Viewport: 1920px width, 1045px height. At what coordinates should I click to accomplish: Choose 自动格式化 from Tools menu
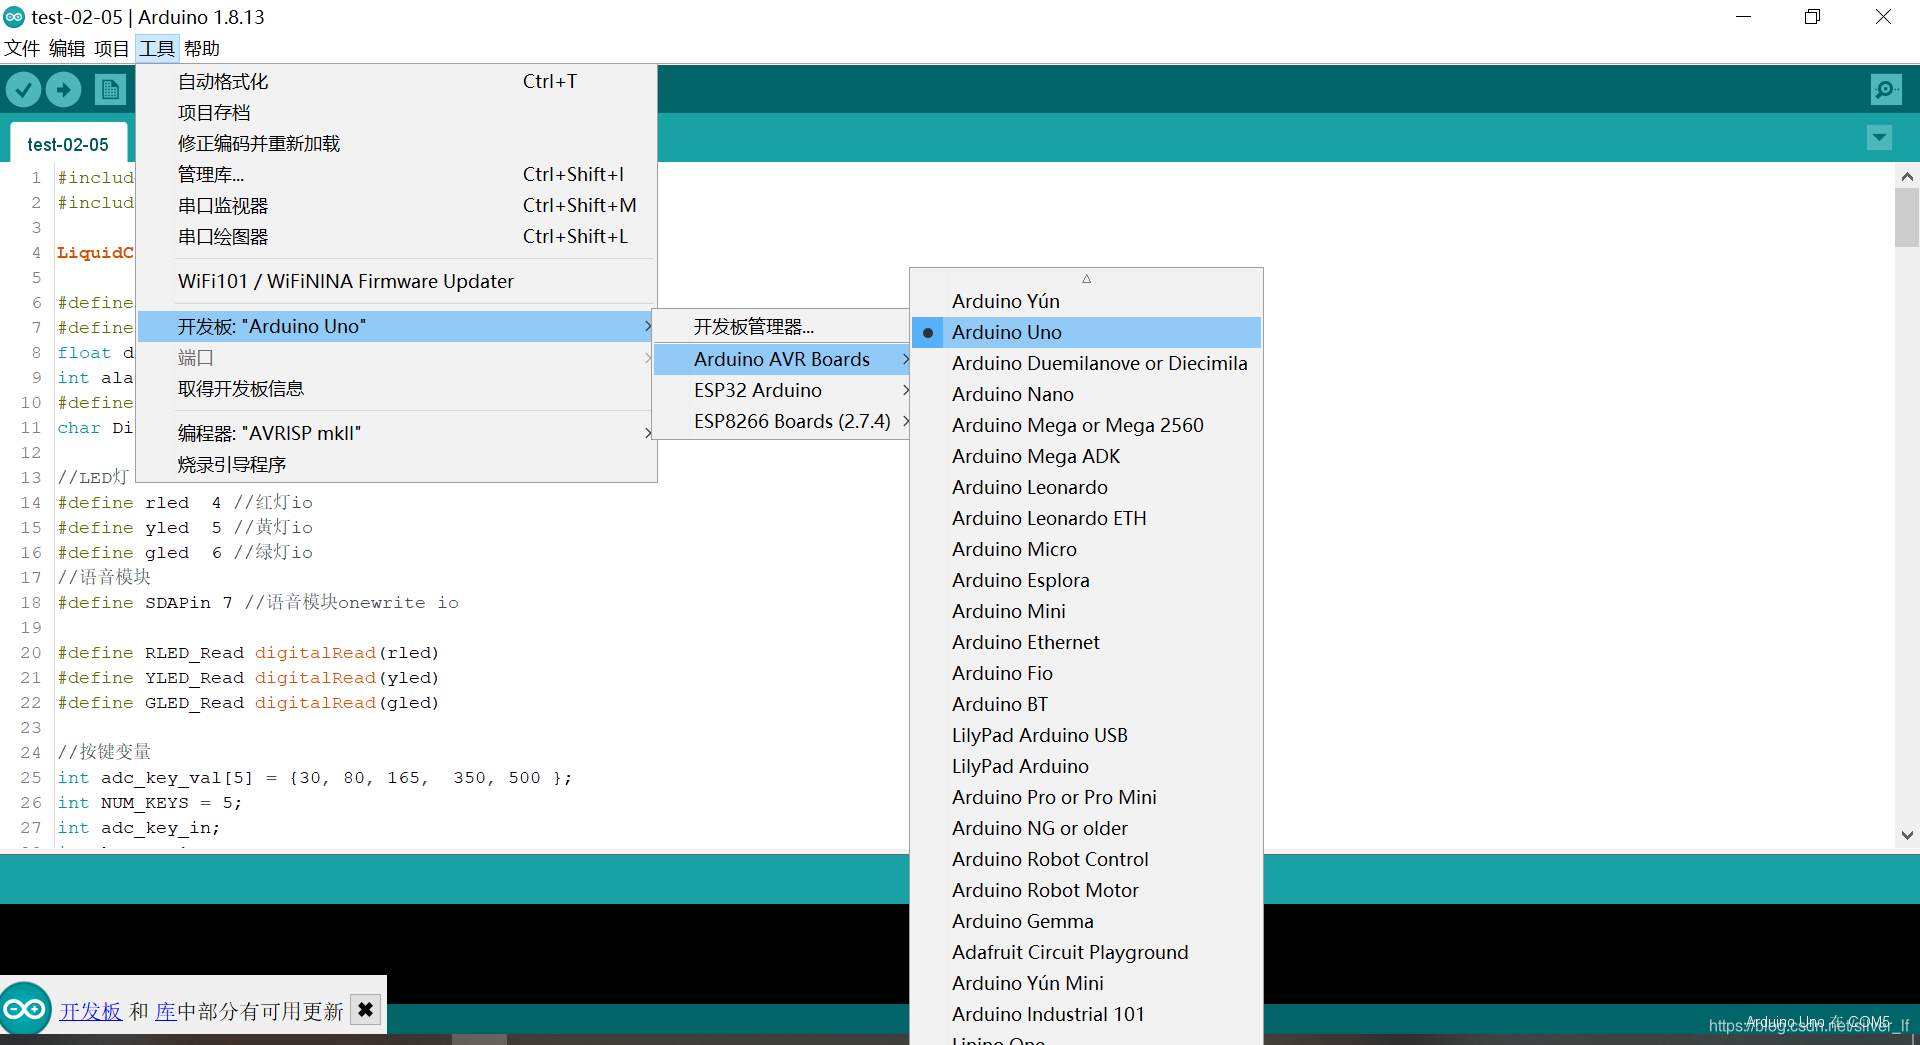coord(396,82)
